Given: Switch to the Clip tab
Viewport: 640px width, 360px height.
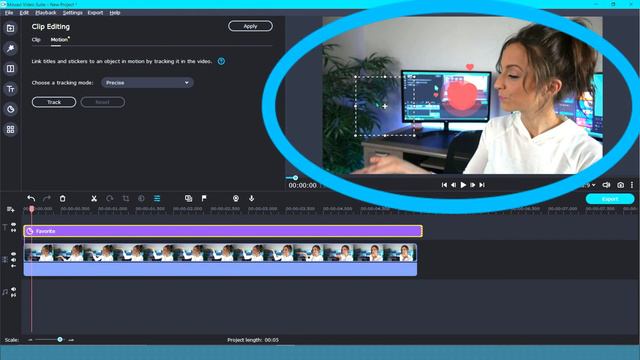Looking at the screenshot, I should click(x=36, y=40).
